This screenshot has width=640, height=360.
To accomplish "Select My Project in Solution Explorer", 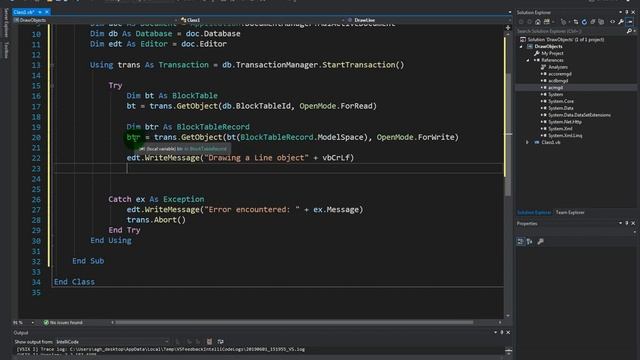I will (552, 53).
